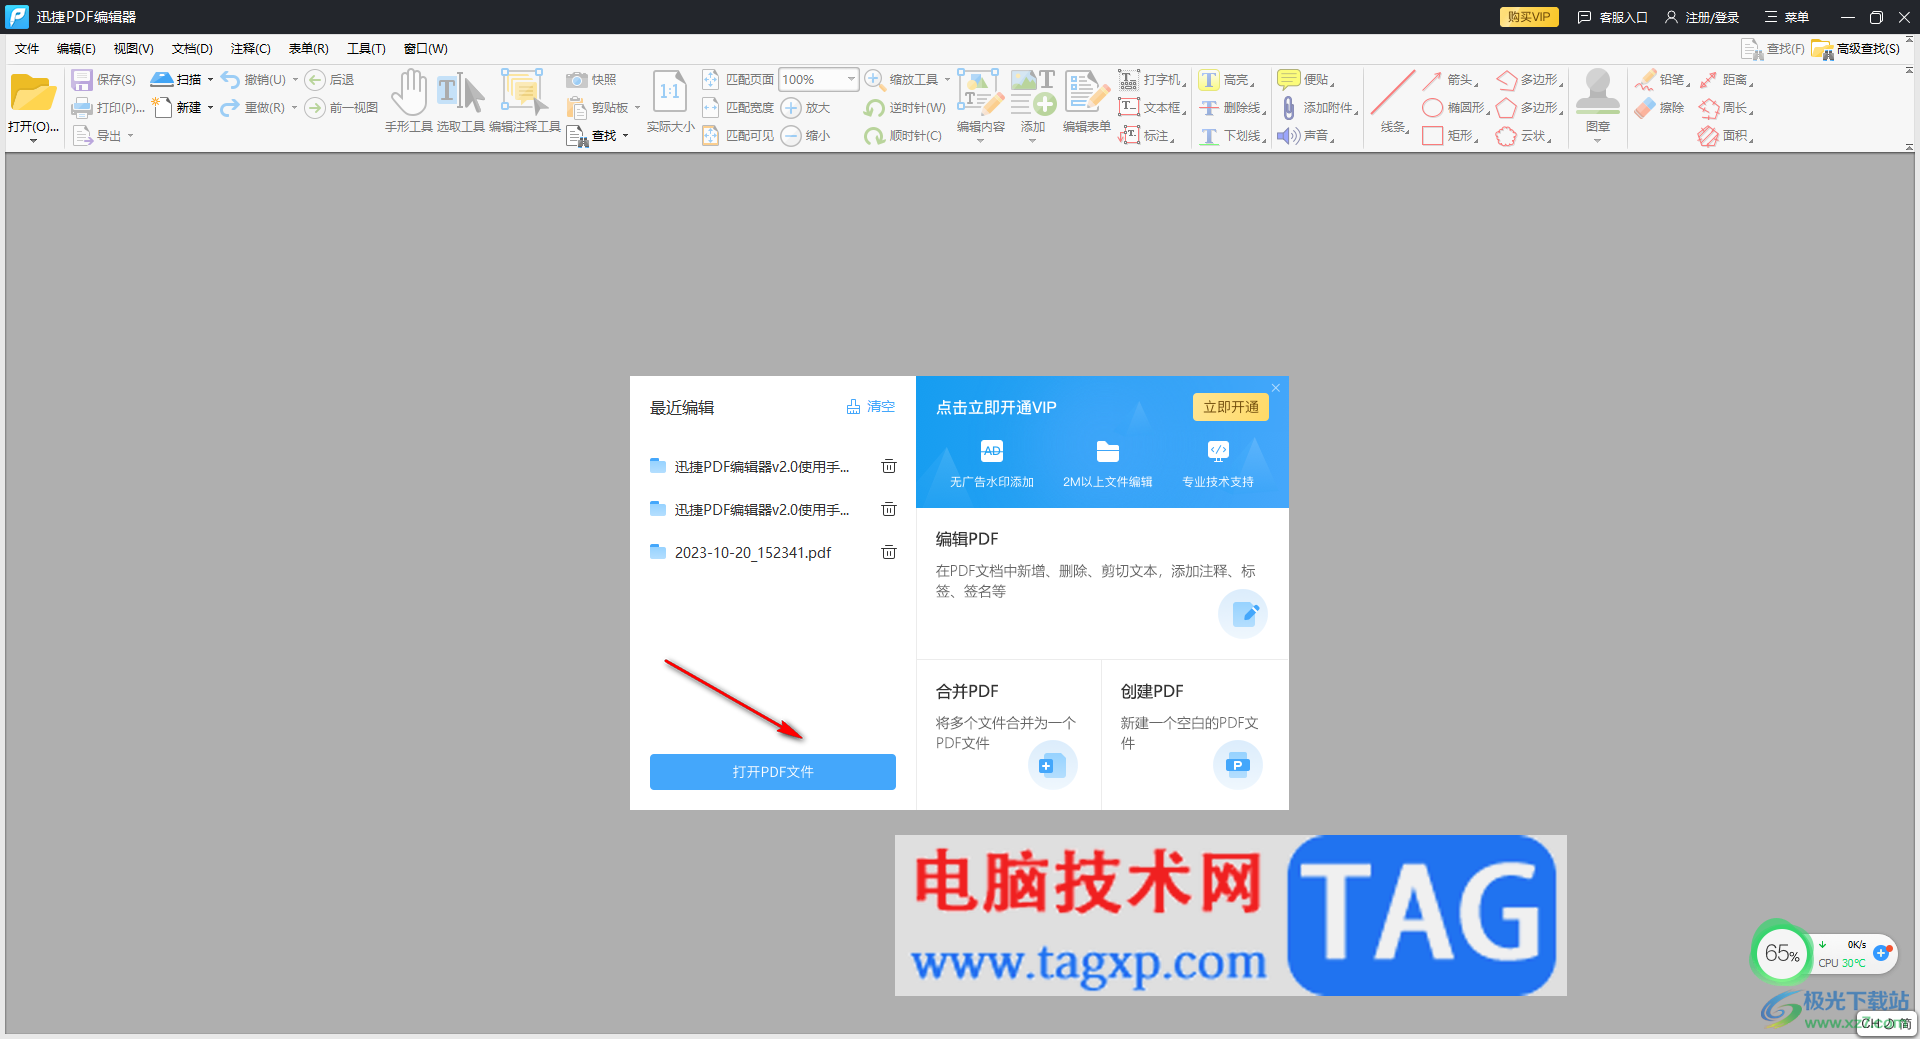
Task: Expand the Zoom Tool (缩放工具) dropdown arrow
Action: (947, 80)
